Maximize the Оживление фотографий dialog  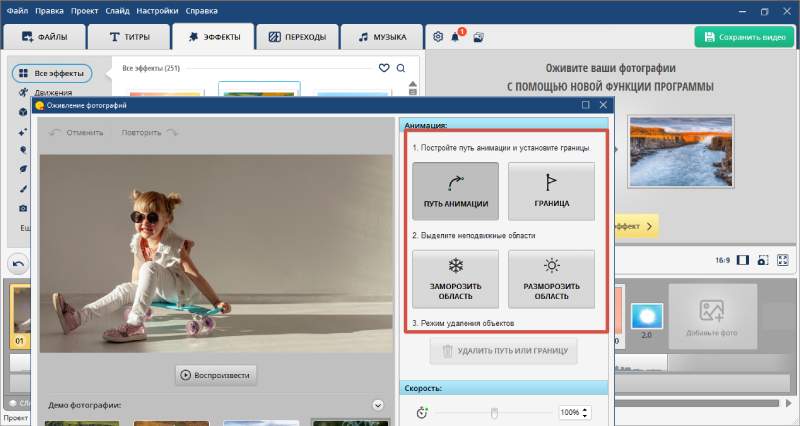(x=585, y=105)
